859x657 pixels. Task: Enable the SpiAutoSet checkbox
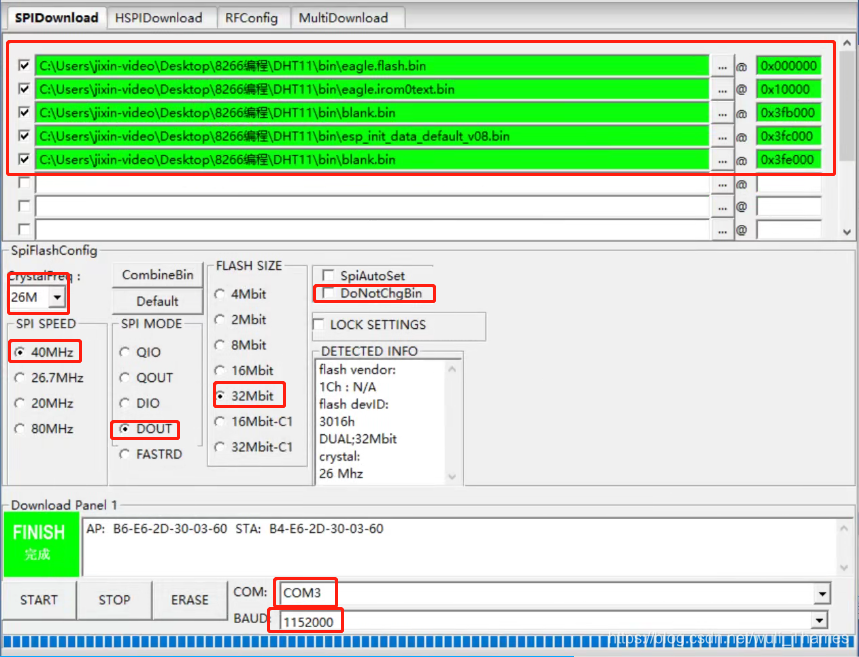328,275
